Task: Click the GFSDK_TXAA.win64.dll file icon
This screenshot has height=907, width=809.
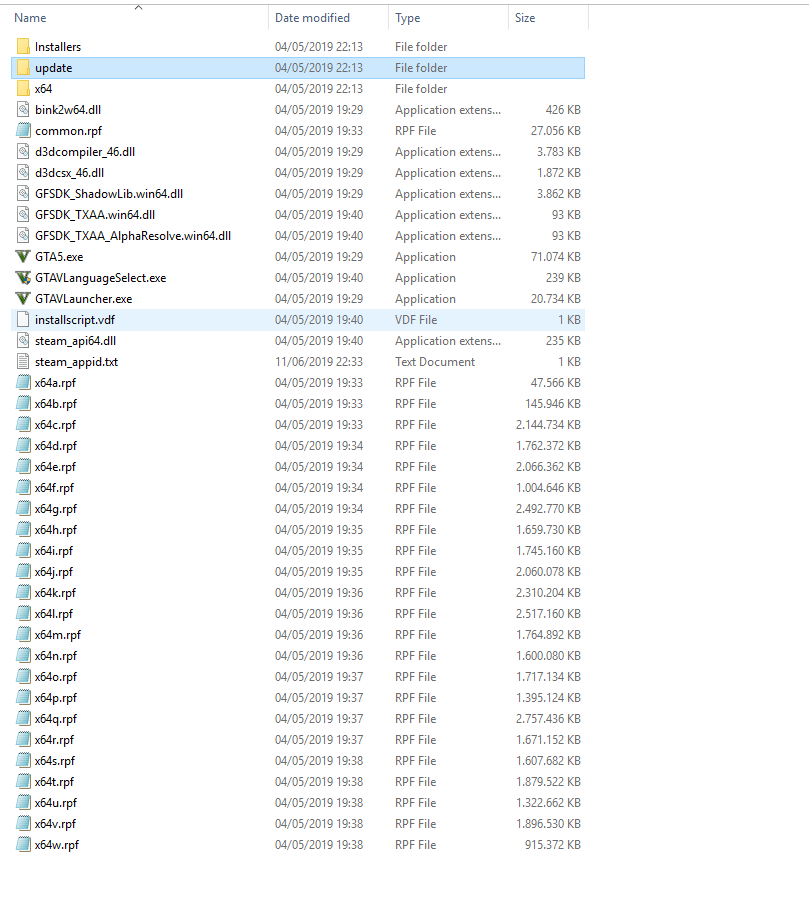Action: point(23,215)
